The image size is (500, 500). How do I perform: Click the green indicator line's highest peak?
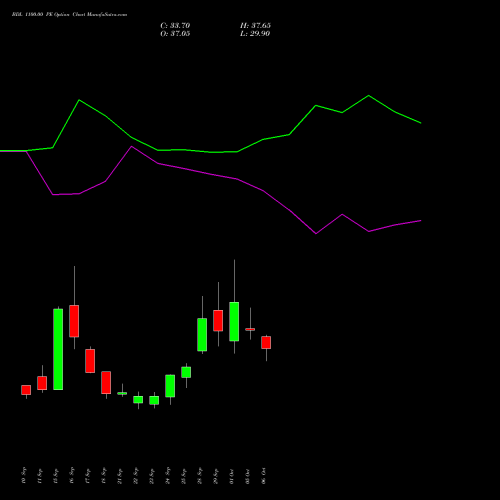pyautogui.click(x=368, y=96)
